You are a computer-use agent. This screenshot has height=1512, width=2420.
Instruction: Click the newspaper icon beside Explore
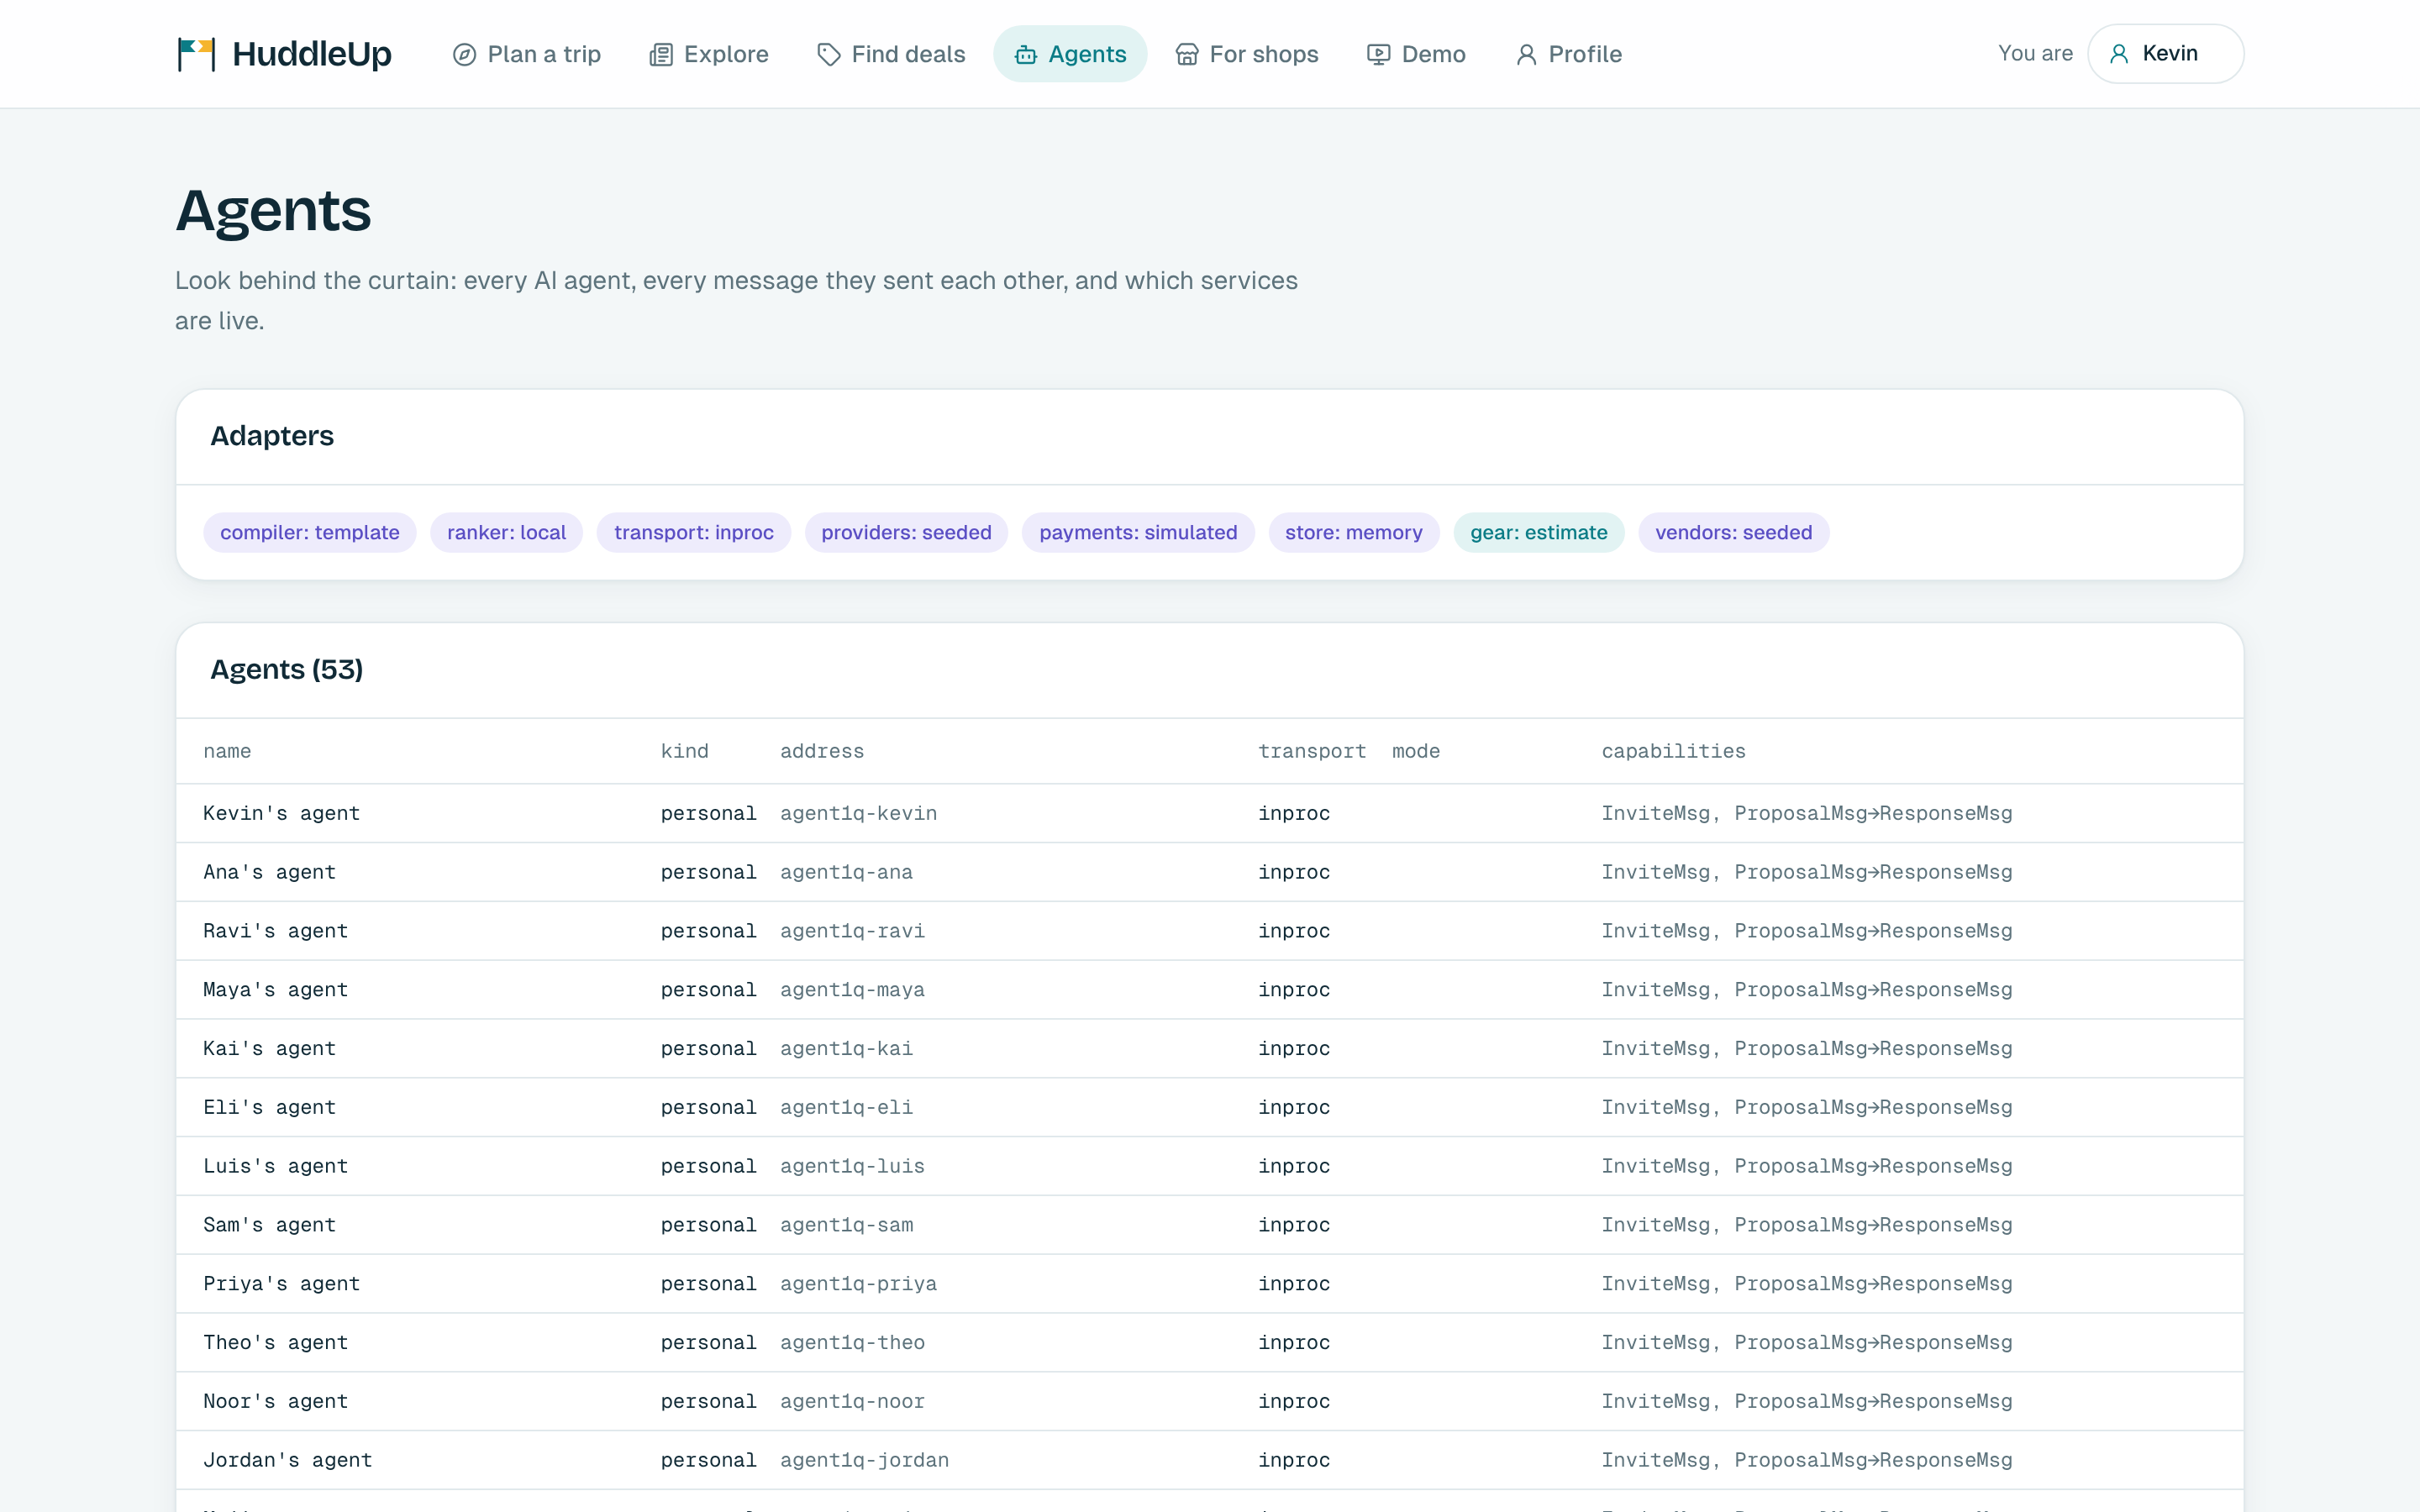pos(661,54)
